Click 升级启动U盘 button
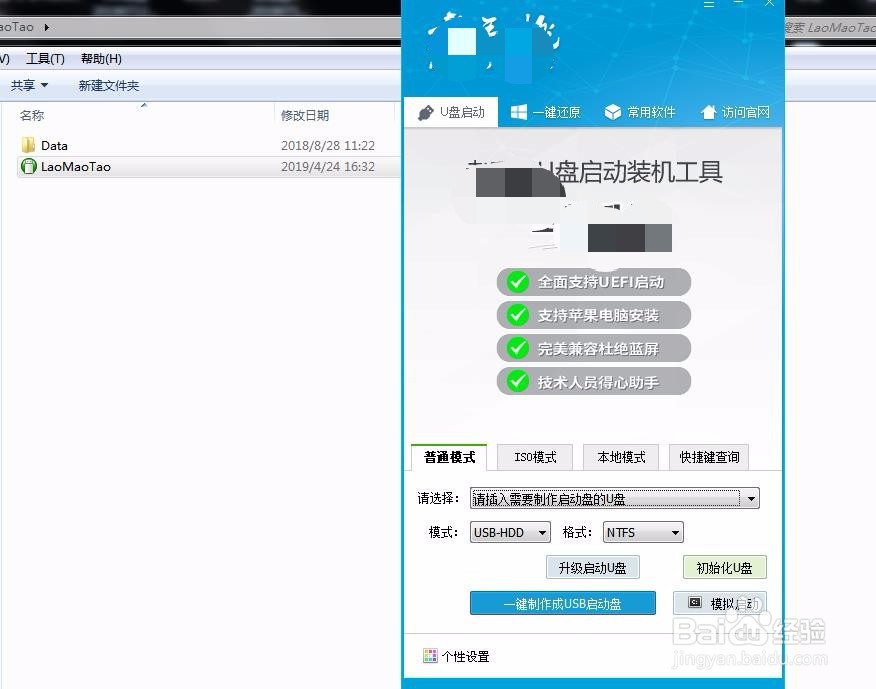Screen dimensions: 876x689 [593, 568]
